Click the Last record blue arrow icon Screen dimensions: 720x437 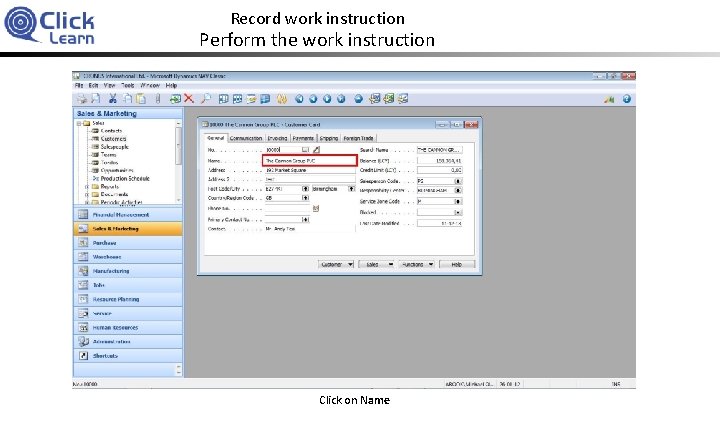point(341,99)
